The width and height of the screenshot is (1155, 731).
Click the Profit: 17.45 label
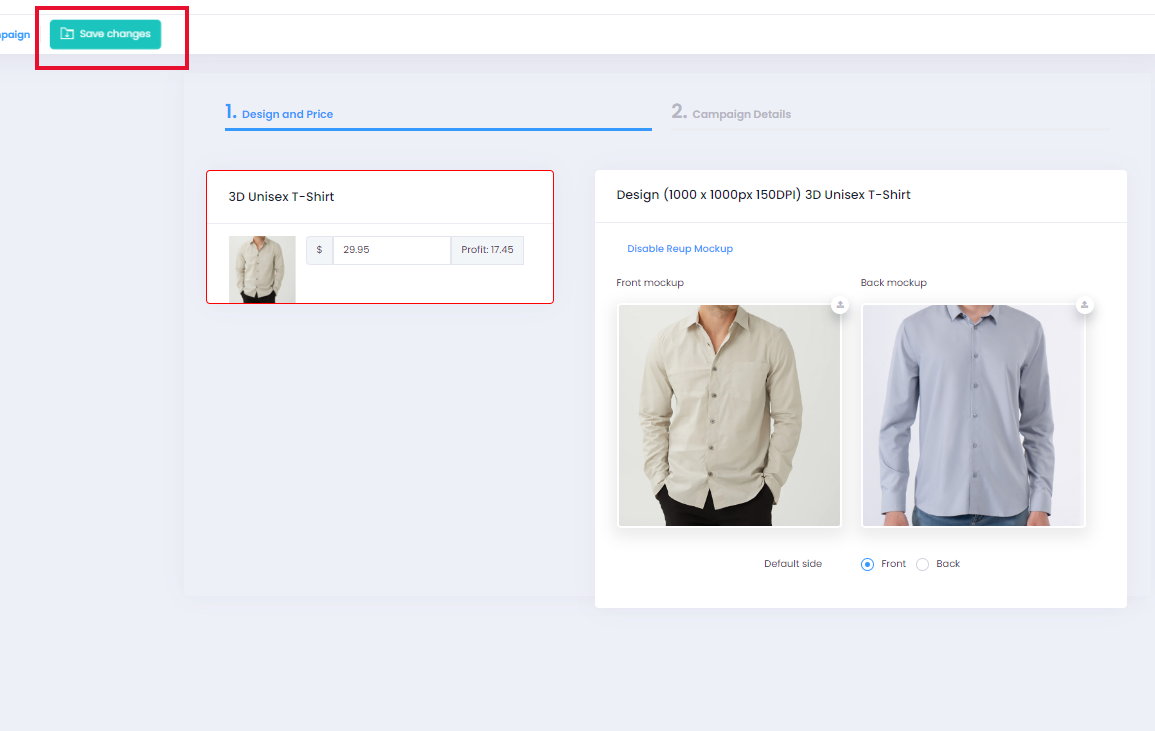[487, 251]
